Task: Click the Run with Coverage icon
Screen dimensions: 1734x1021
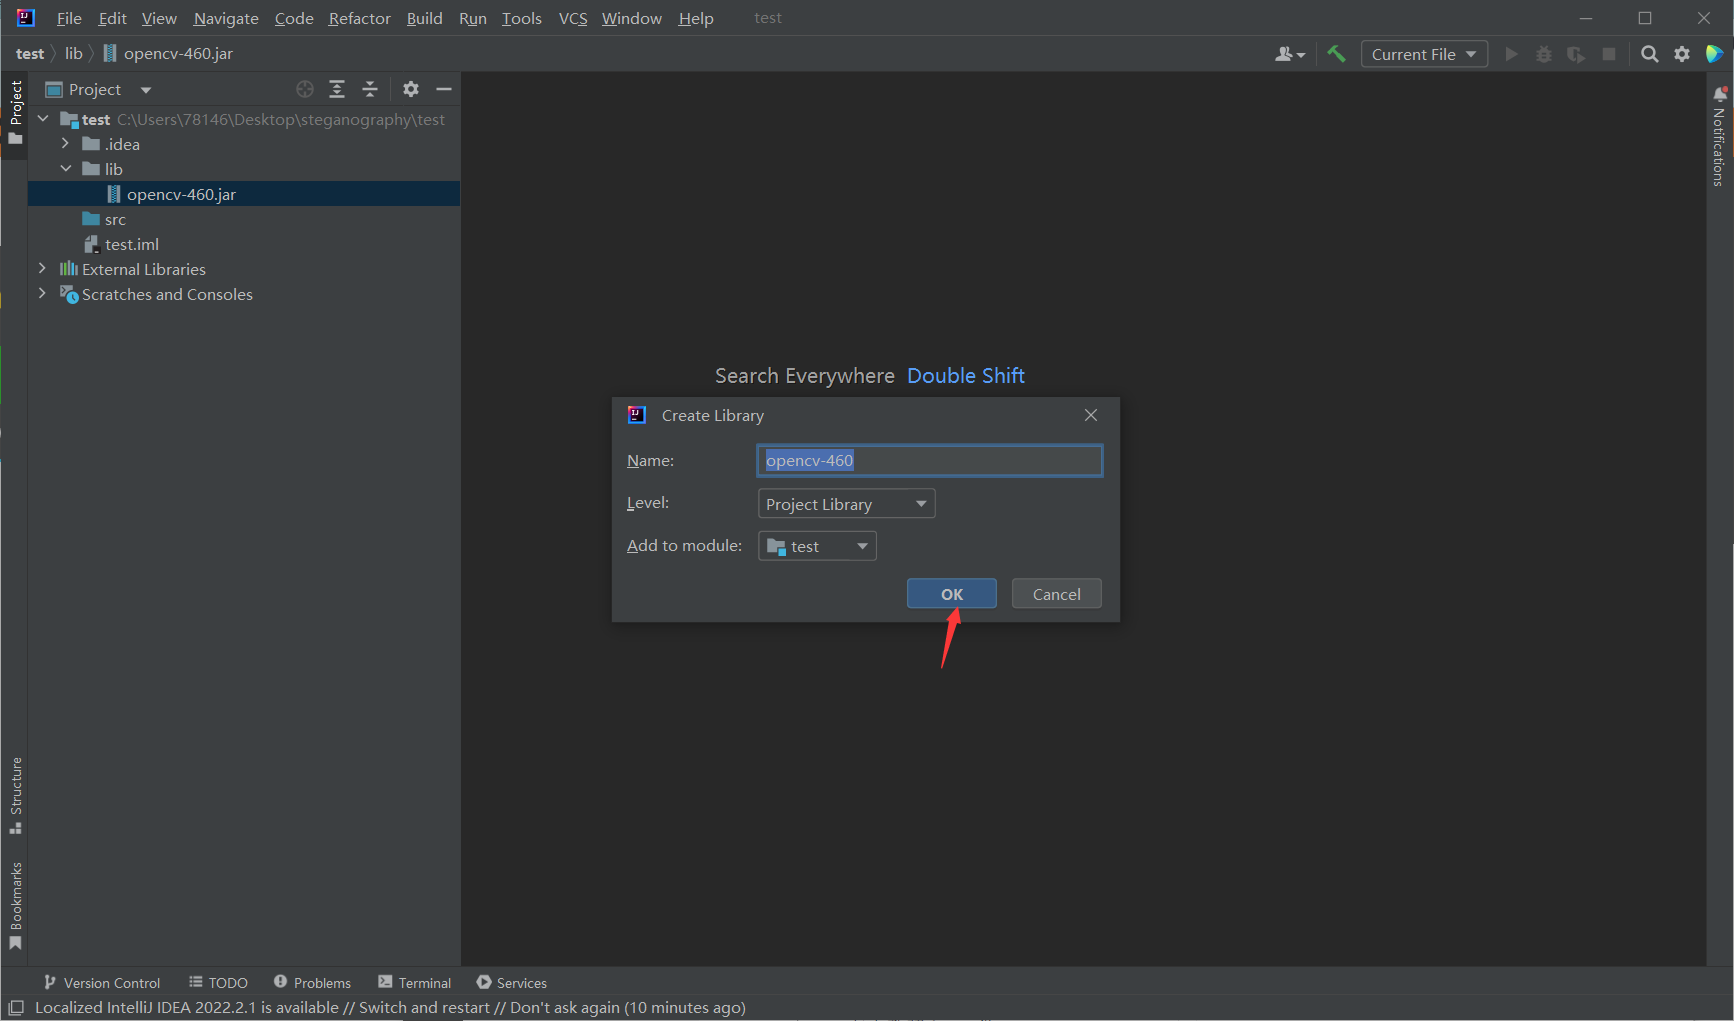Action: click(x=1576, y=54)
